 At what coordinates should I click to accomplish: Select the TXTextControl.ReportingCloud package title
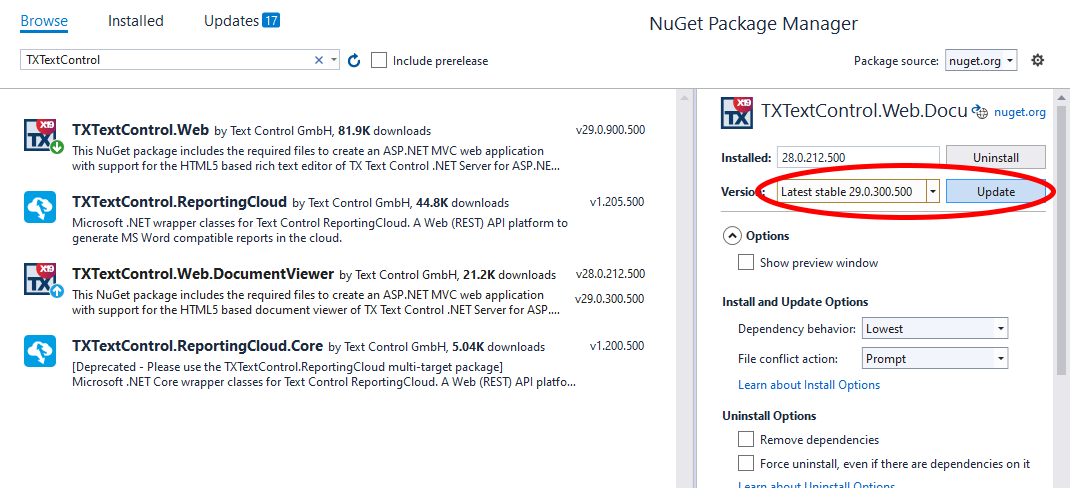click(179, 202)
